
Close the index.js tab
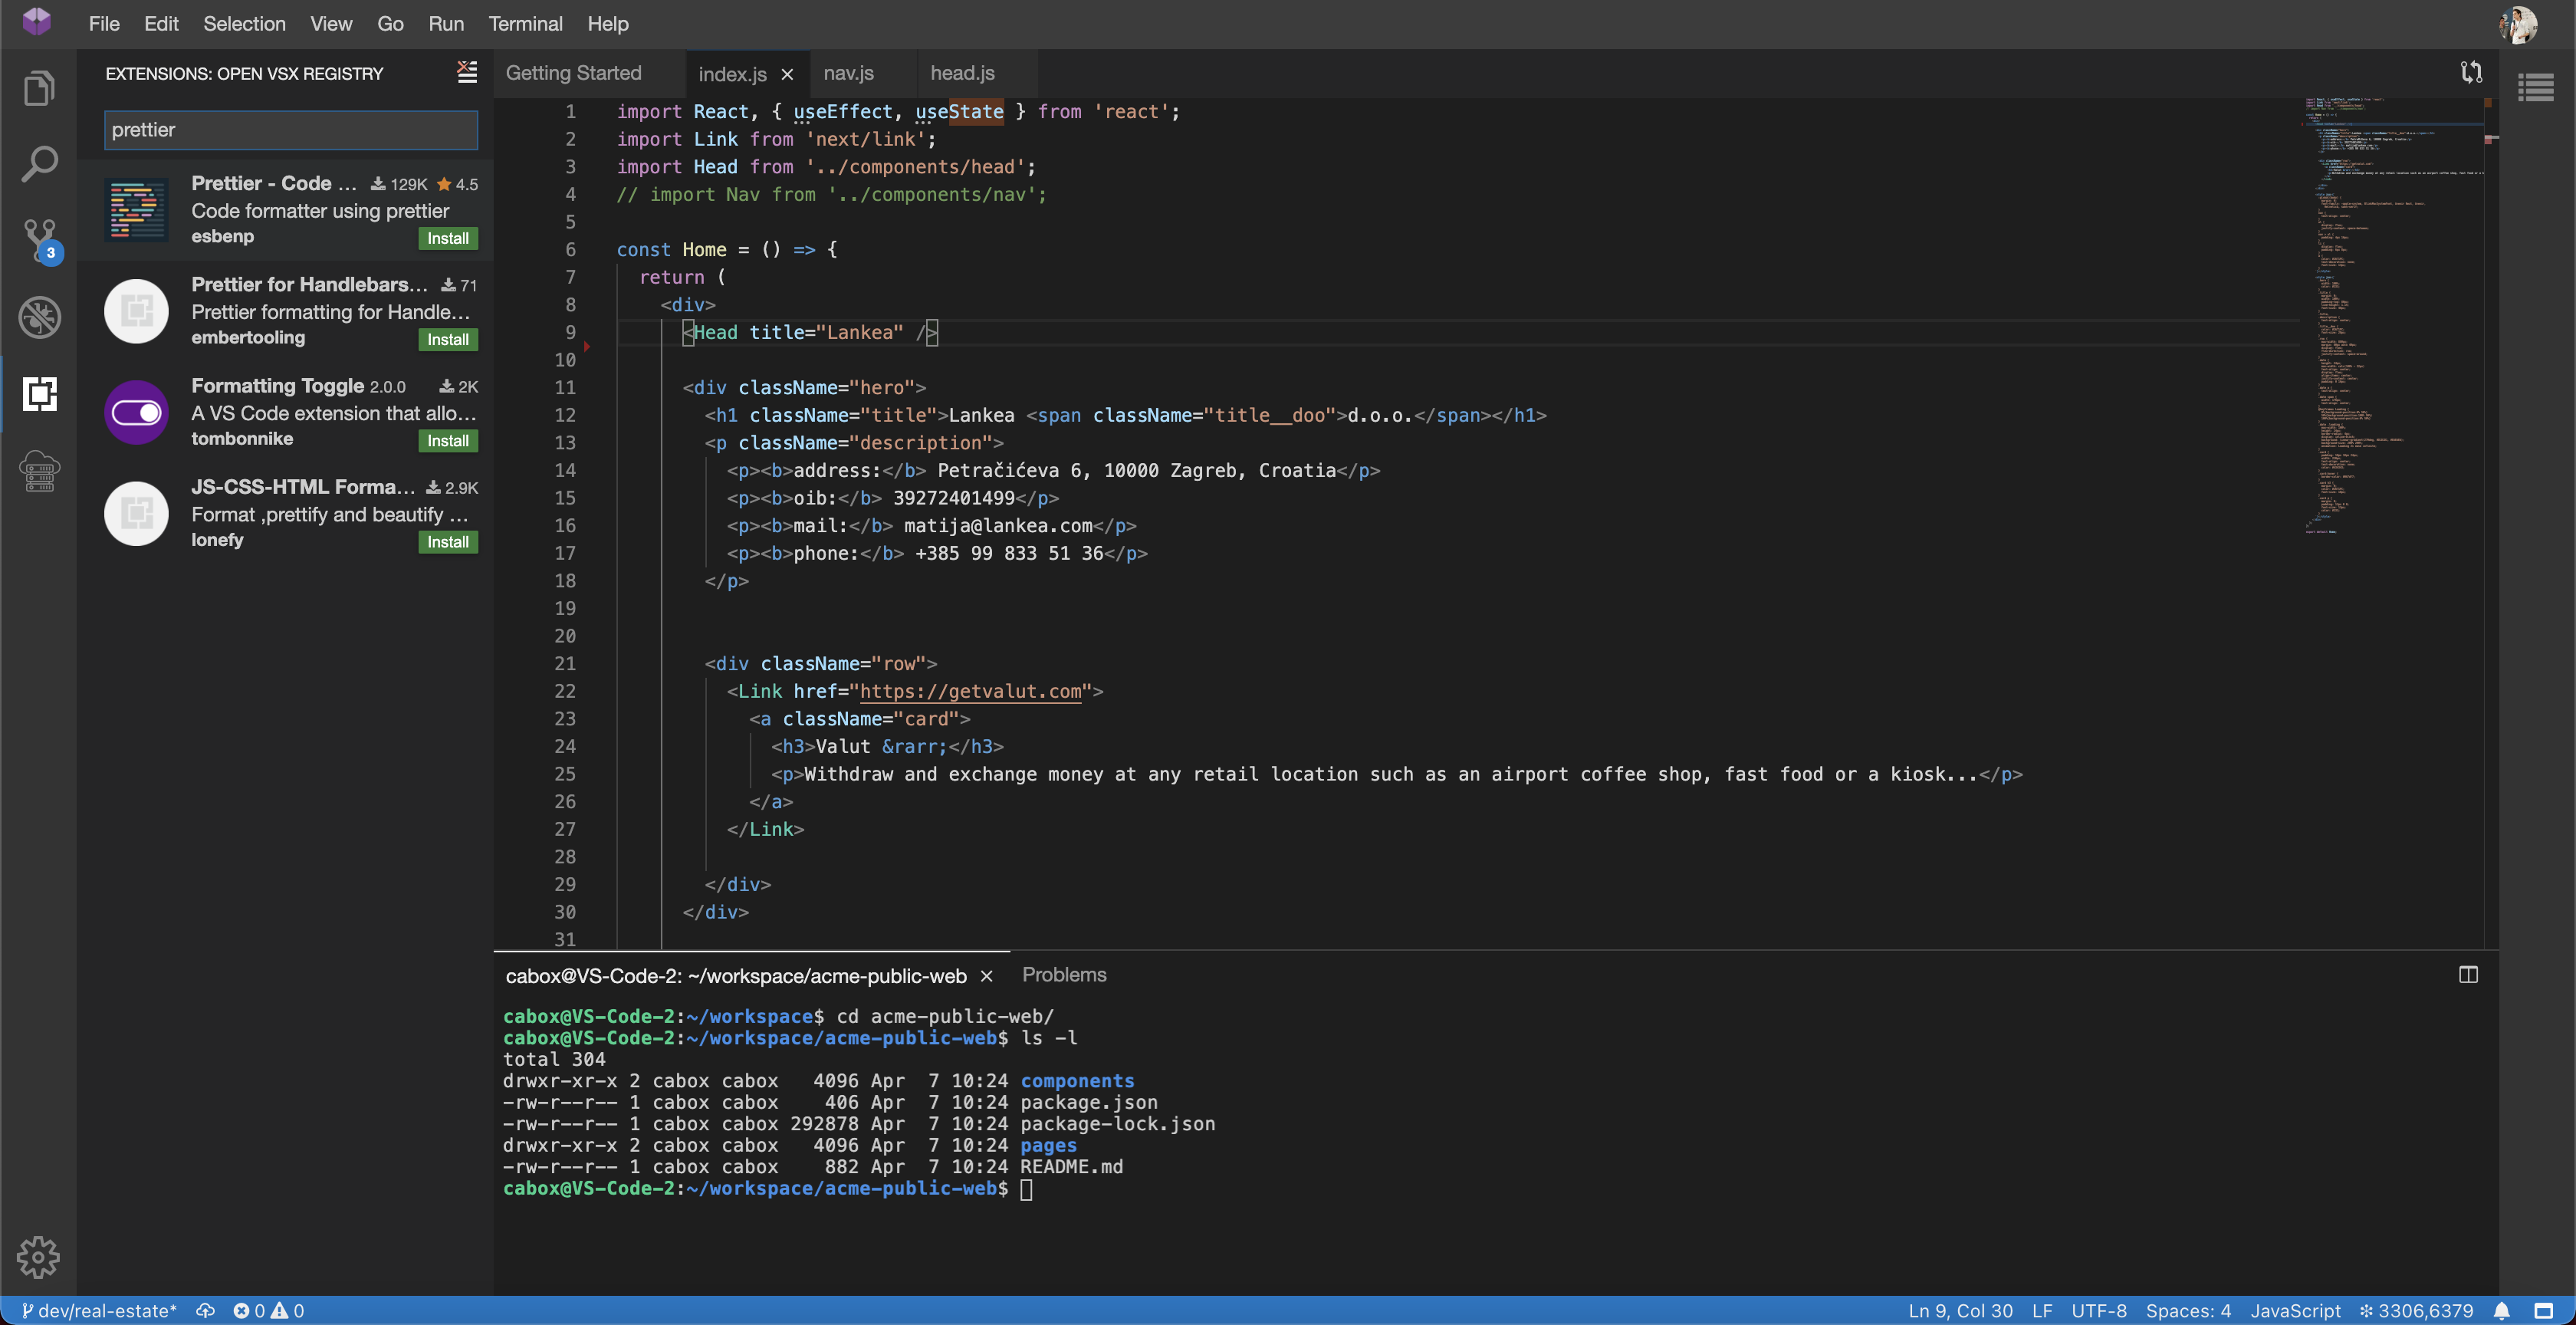click(x=787, y=74)
